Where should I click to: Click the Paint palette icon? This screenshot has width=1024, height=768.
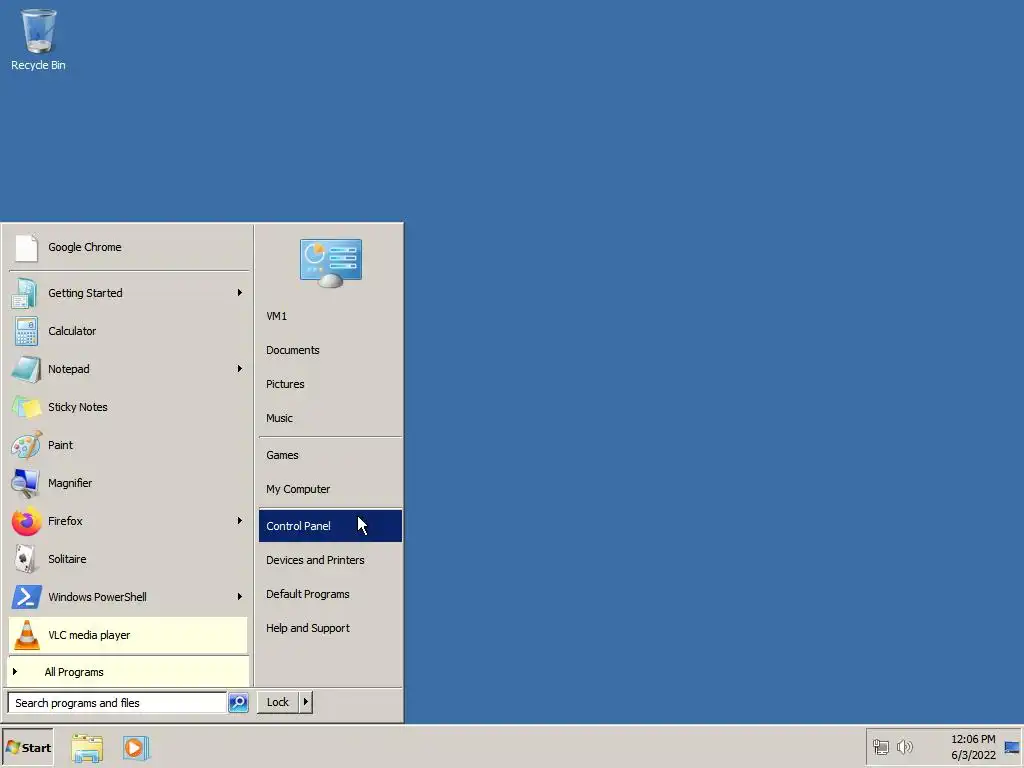[26, 445]
